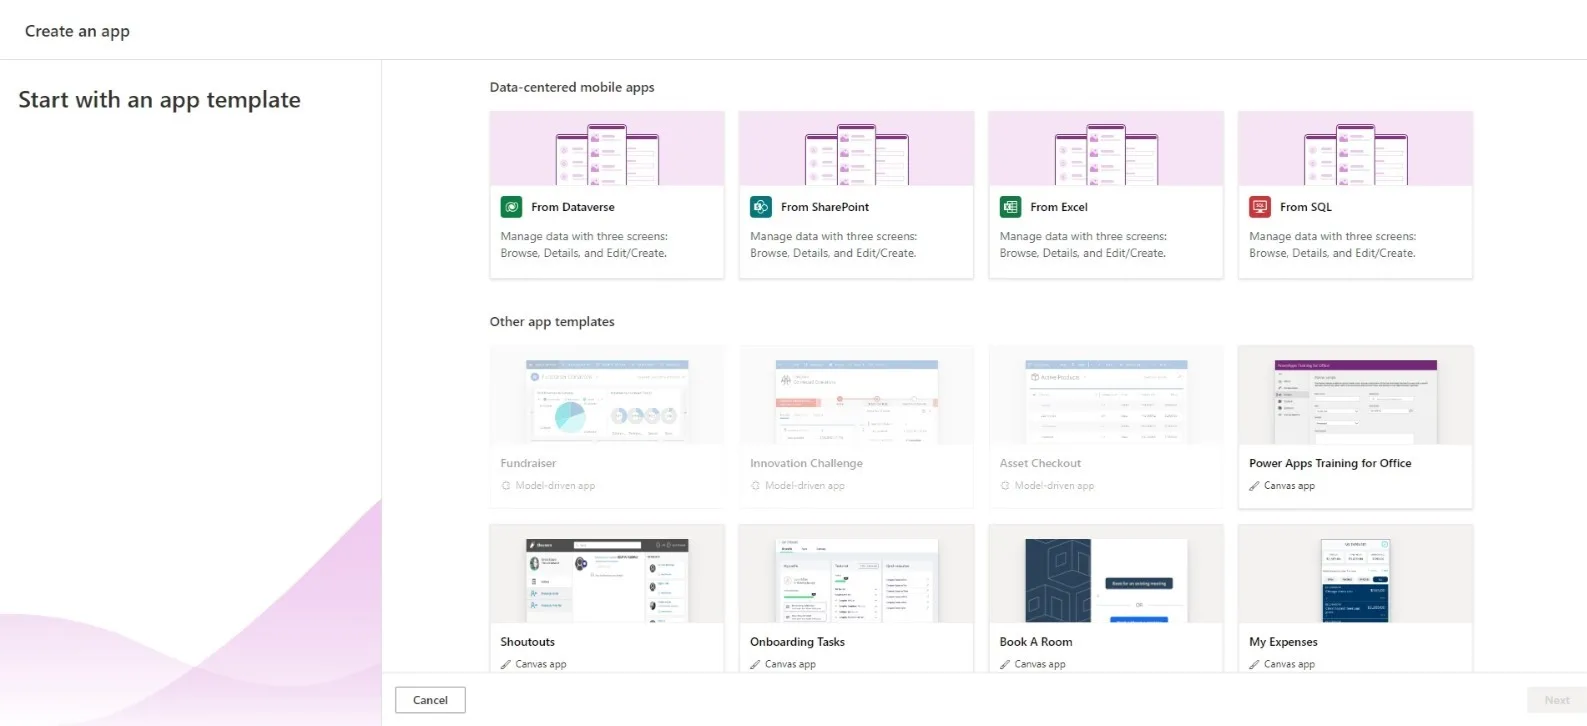Click the Other app templates heading
This screenshot has height=726, width=1587.
point(552,322)
